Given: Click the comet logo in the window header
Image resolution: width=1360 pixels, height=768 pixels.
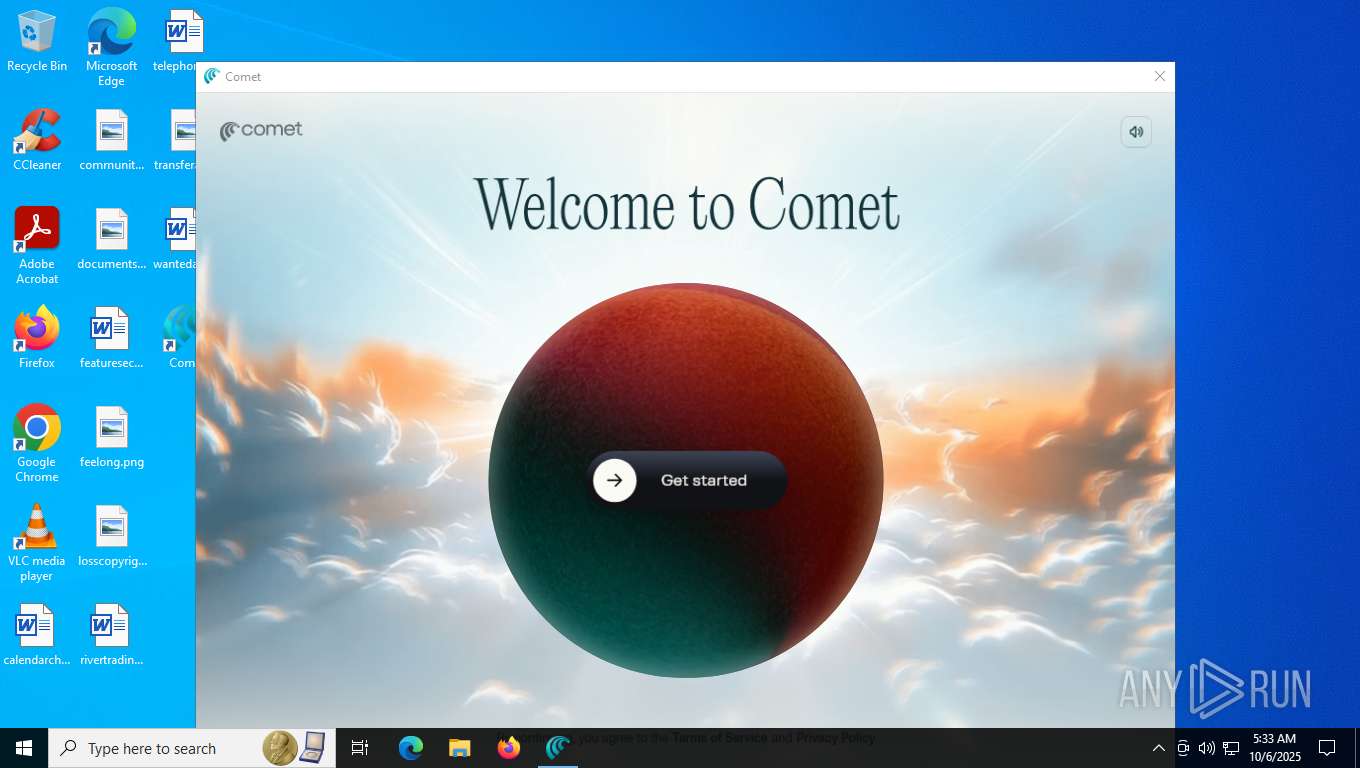Looking at the screenshot, I should [x=261, y=130].
